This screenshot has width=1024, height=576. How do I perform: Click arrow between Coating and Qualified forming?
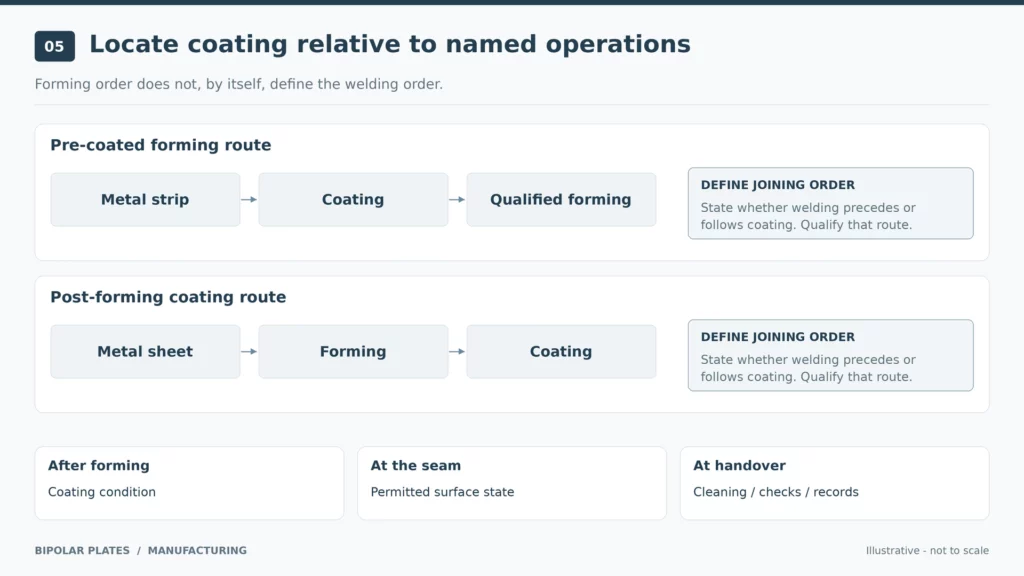[457, 200]
